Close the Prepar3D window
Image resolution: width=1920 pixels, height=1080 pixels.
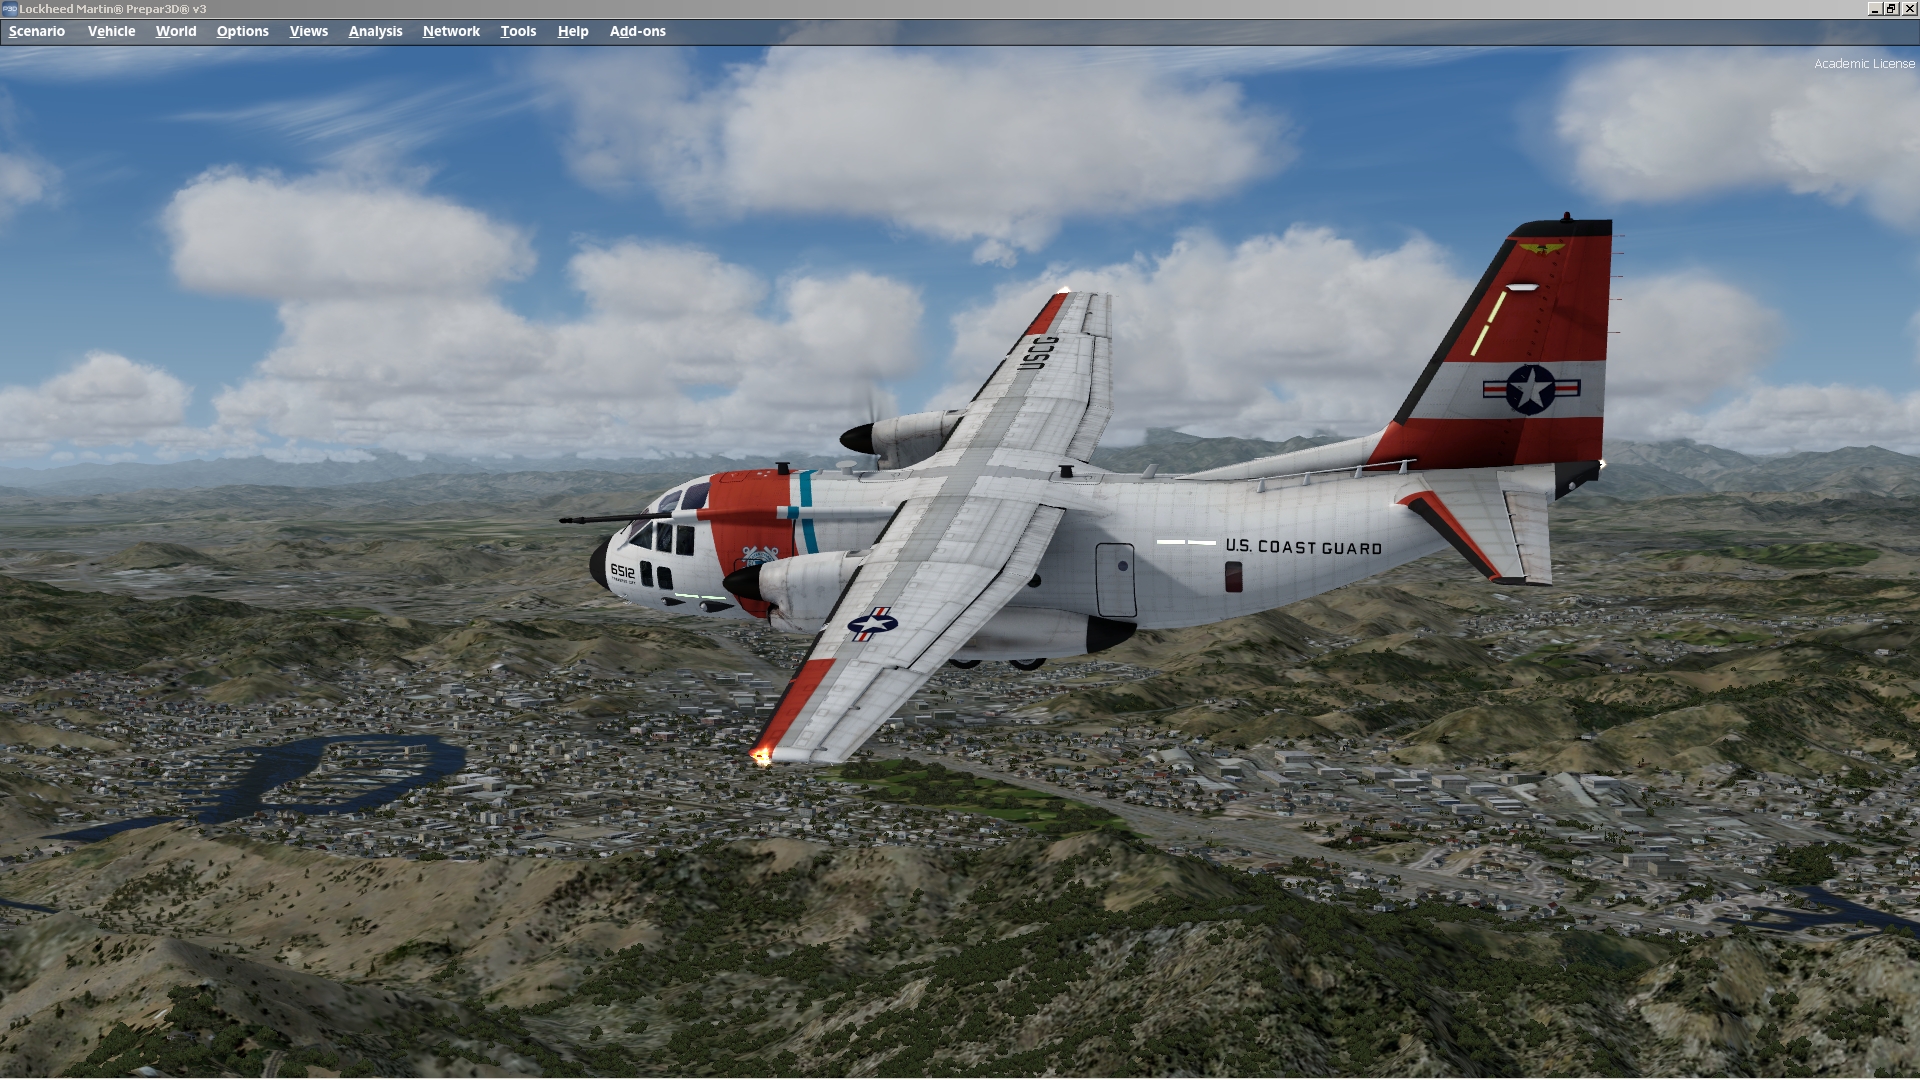tap(1909, 8)
